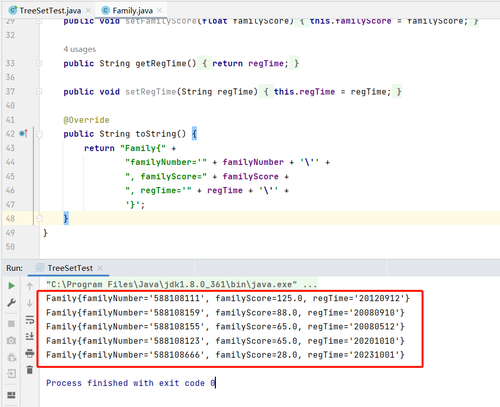Image resolution: width=500 pixels, height=407 pixels.
Task: Open run configuration settings wrench icon
Action: click(11, 303)
